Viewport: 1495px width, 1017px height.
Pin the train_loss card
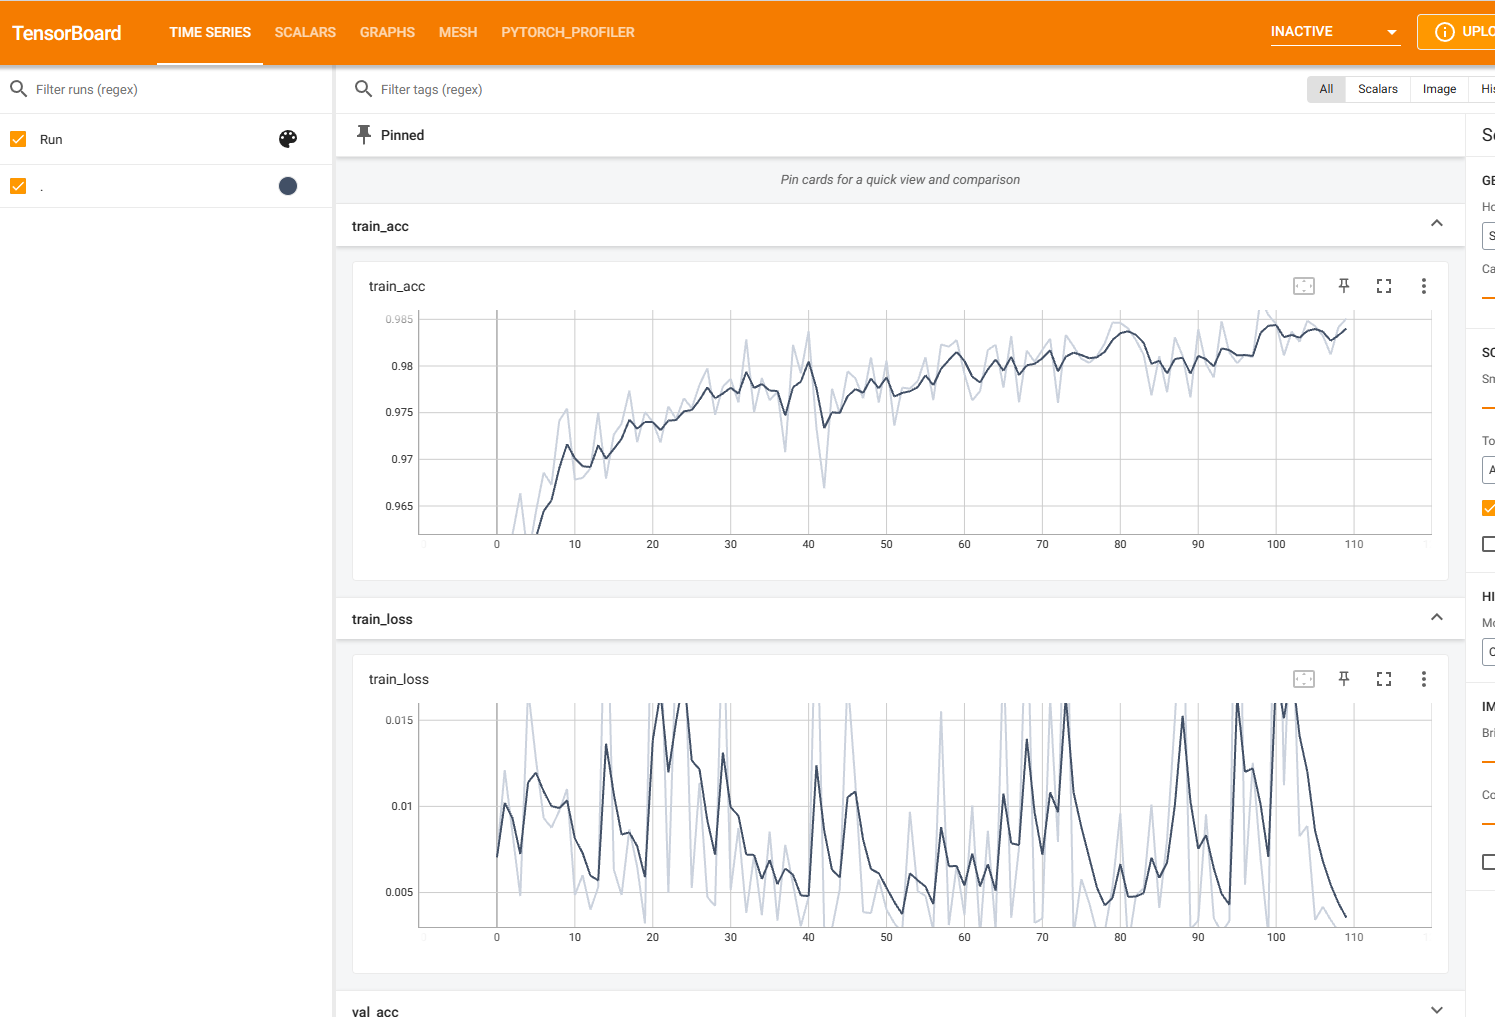pos(1344,679)
